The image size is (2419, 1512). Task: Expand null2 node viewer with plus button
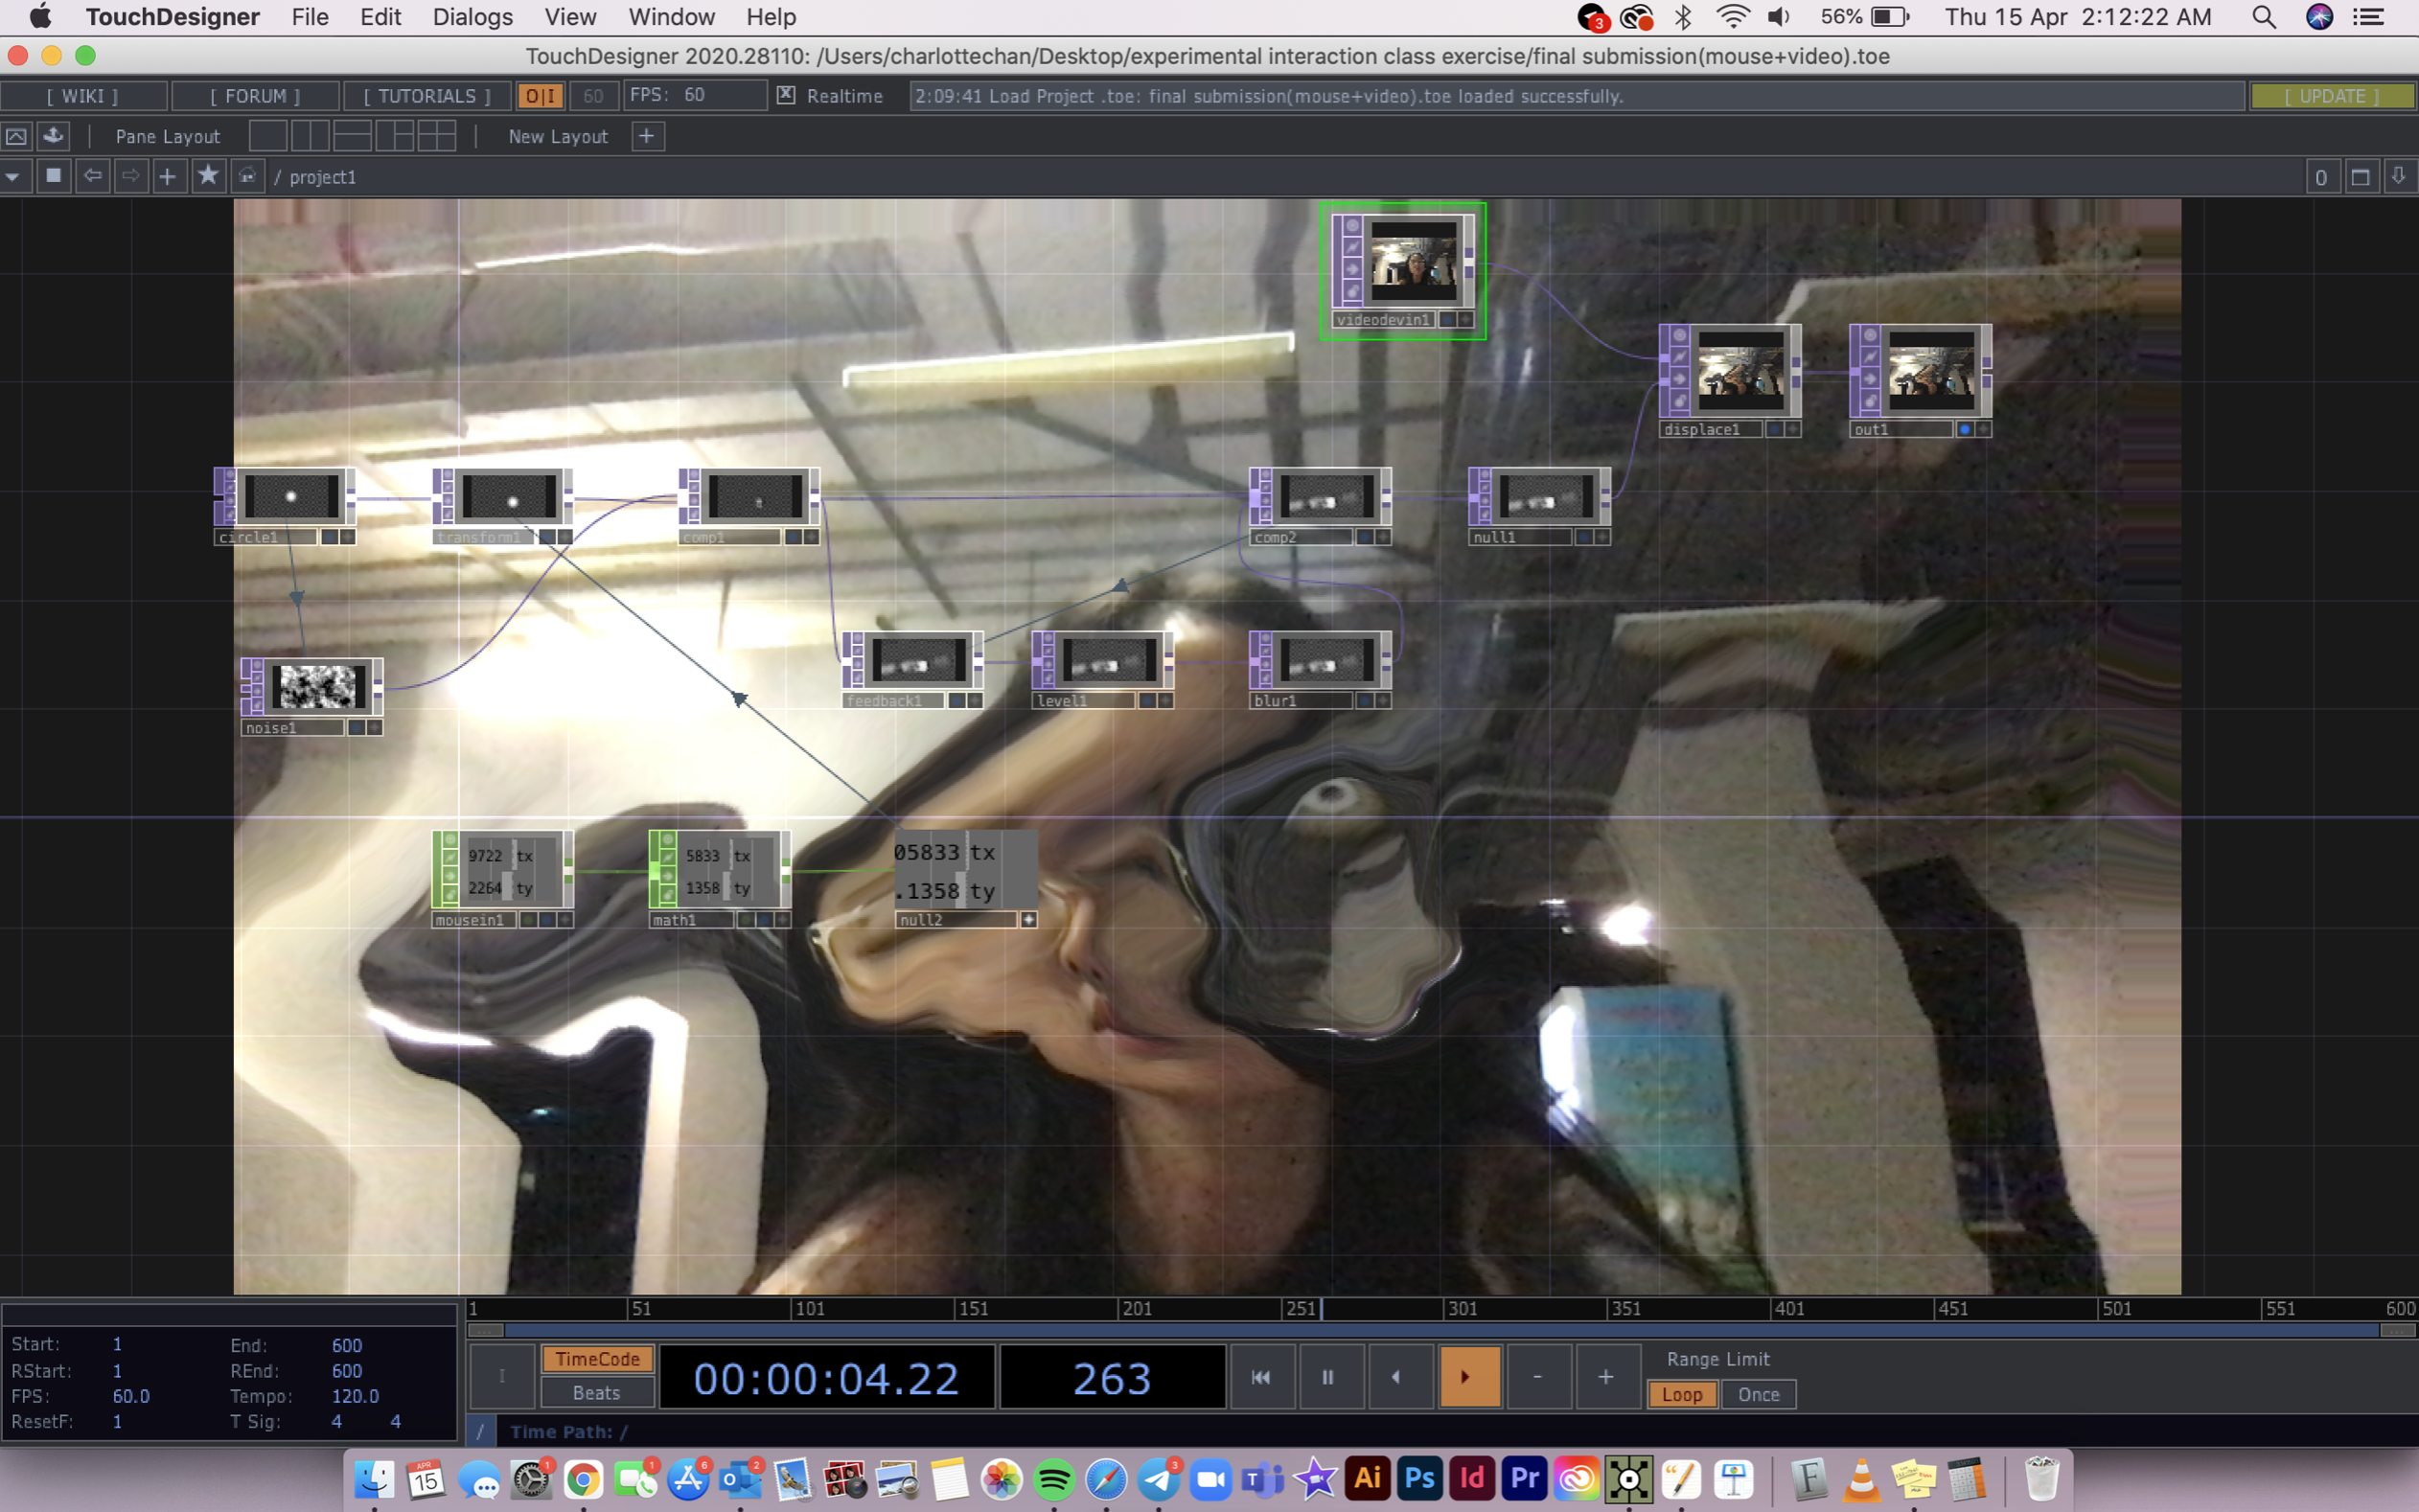[1028, 919]
